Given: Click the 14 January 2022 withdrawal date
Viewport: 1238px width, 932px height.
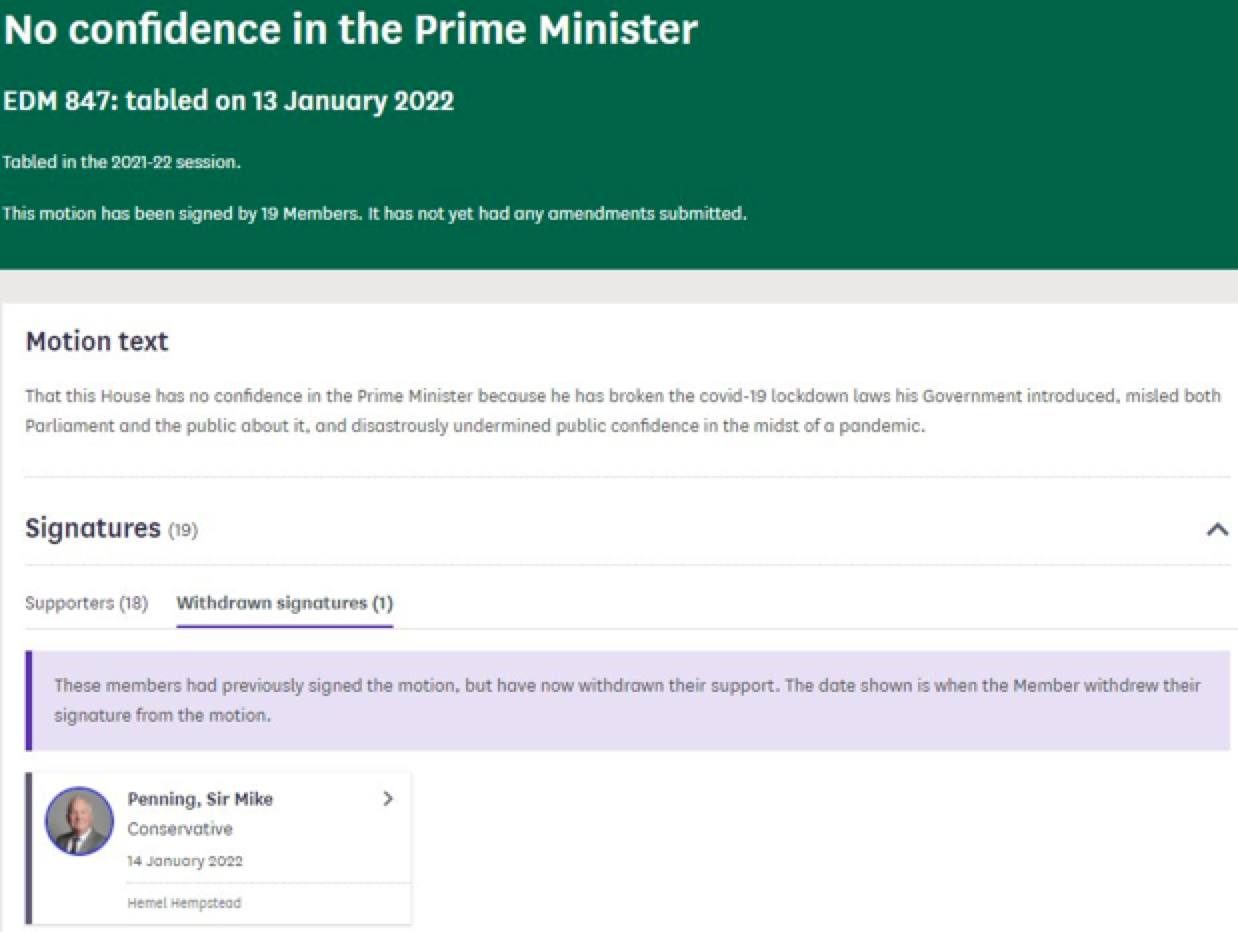Looking at the screenshot, I should coord(185,861).
